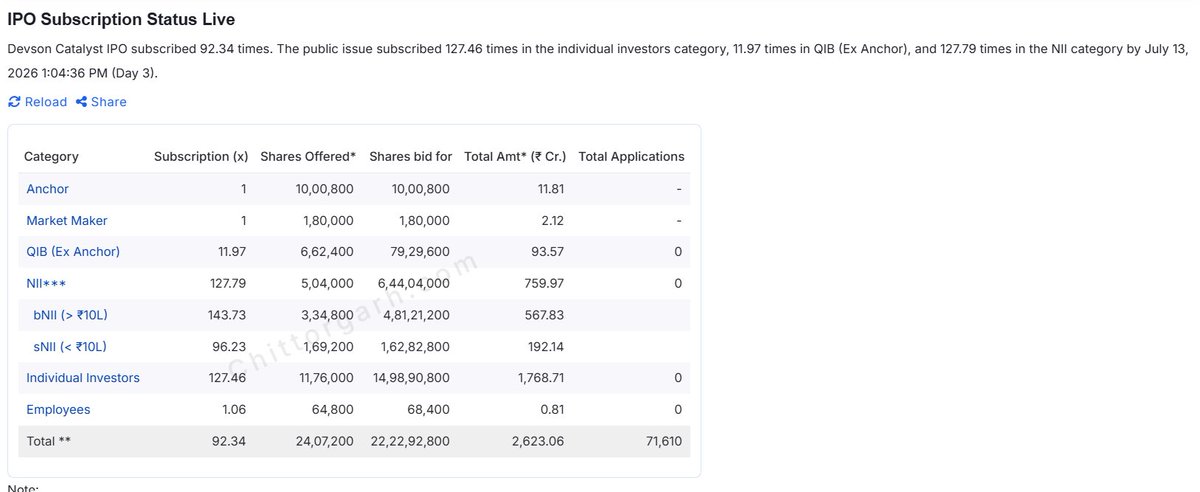Click the 1,62,82,800 shares bid cell
The image size is (1200, 492).
(416, 347)
